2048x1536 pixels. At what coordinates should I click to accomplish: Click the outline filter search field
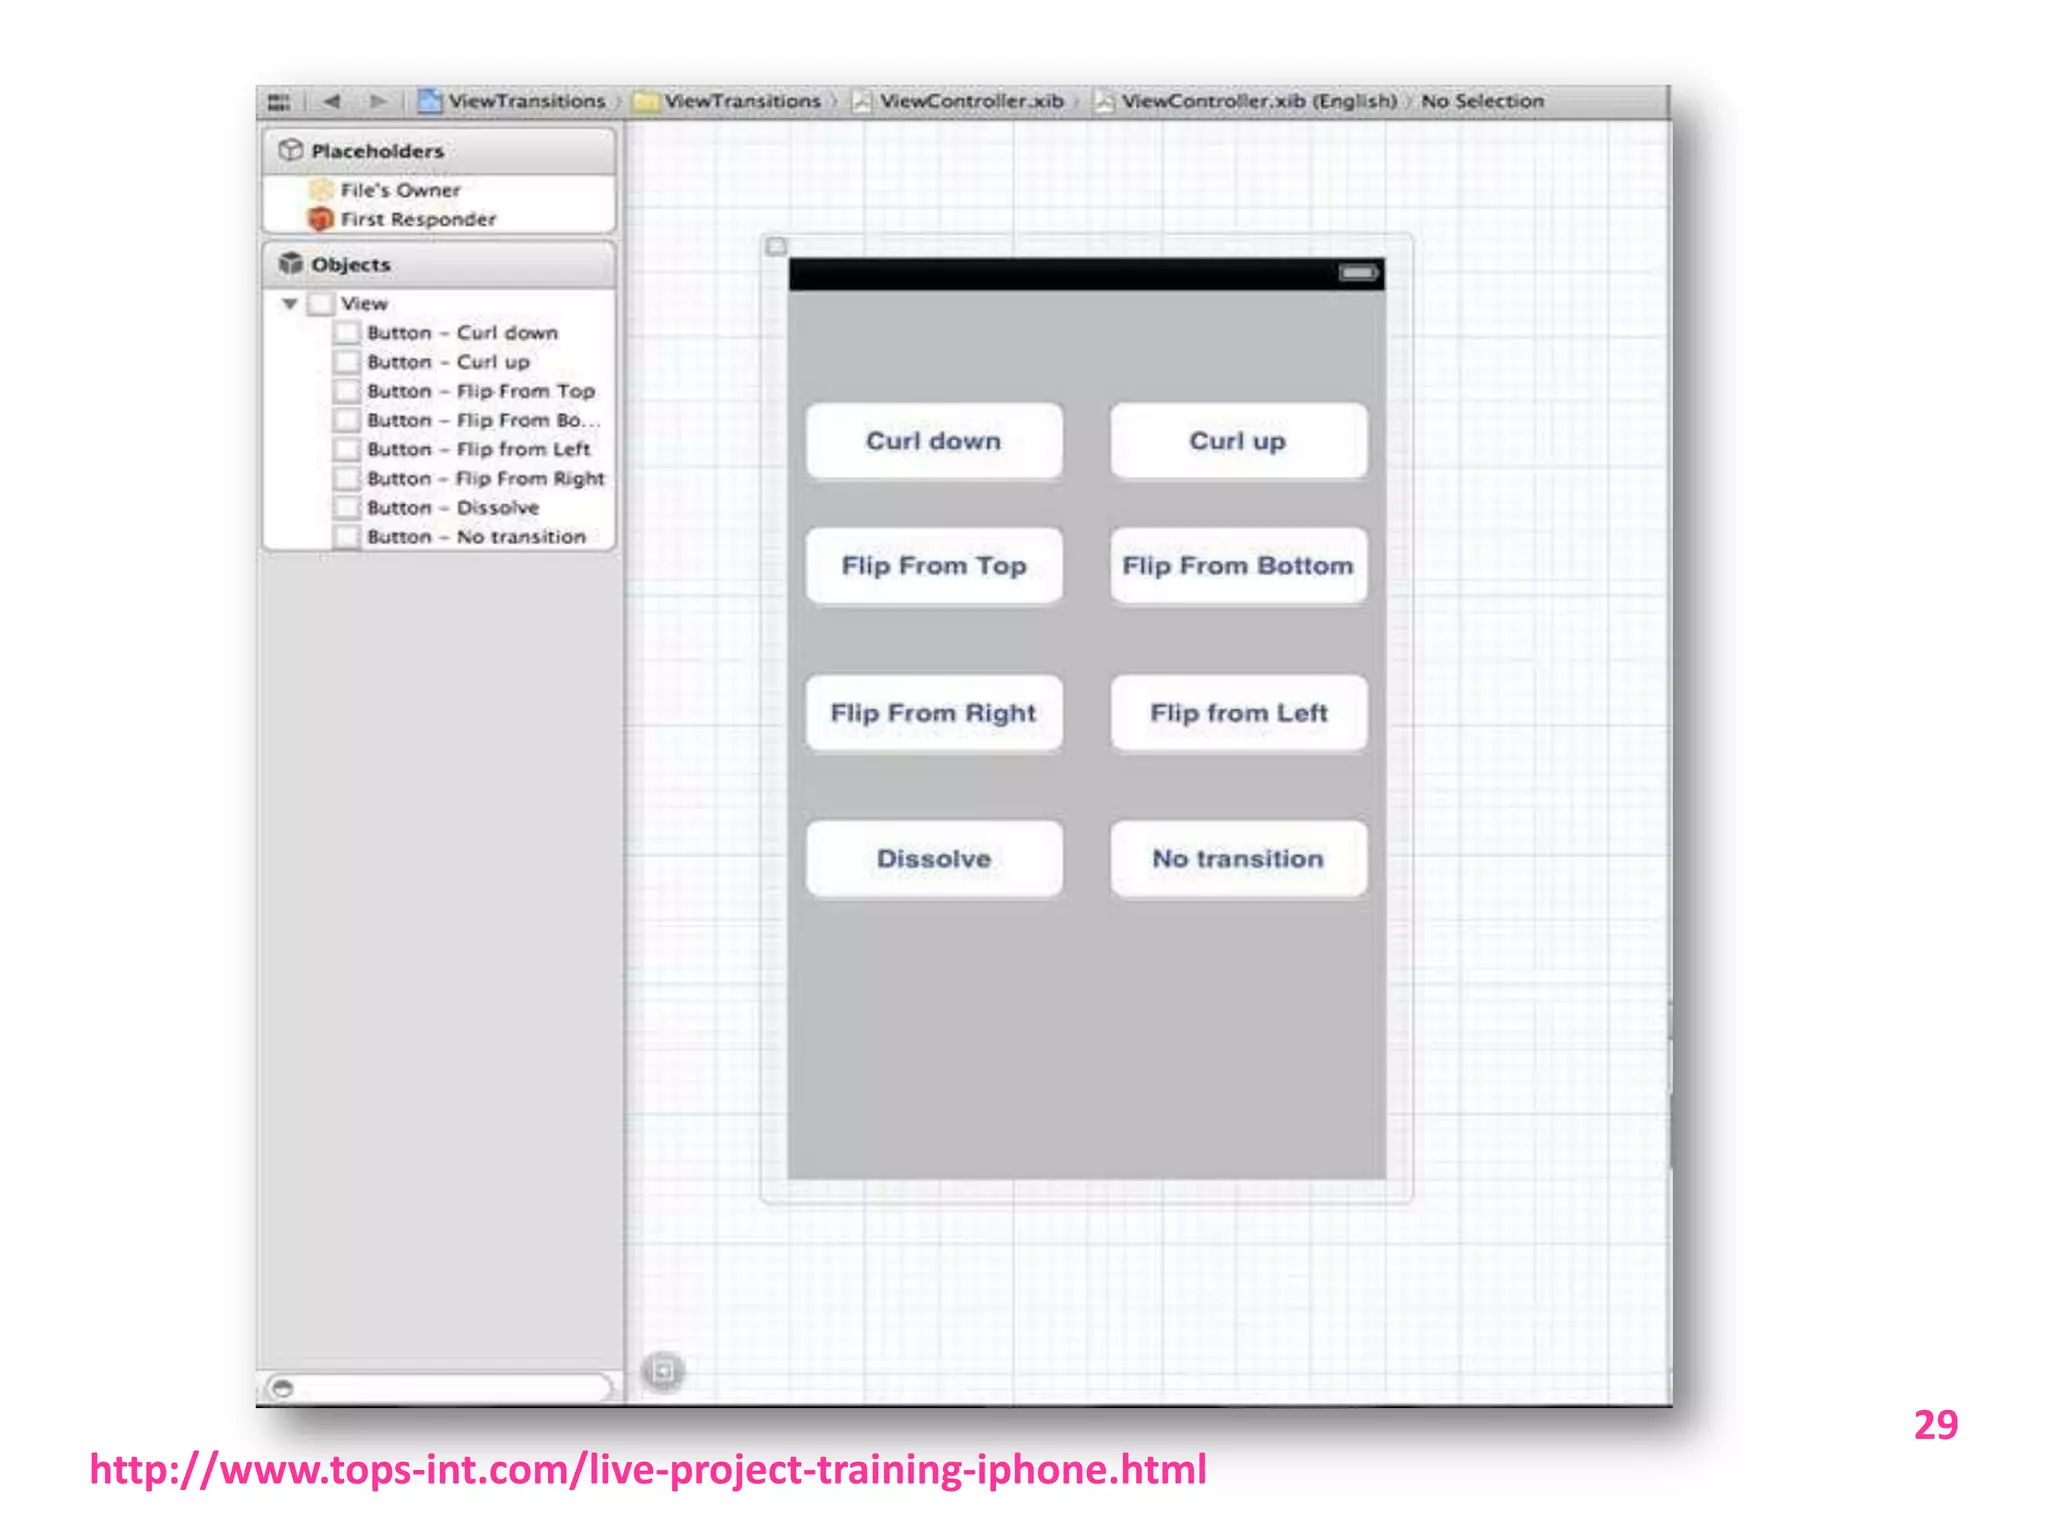(438, 1388)
